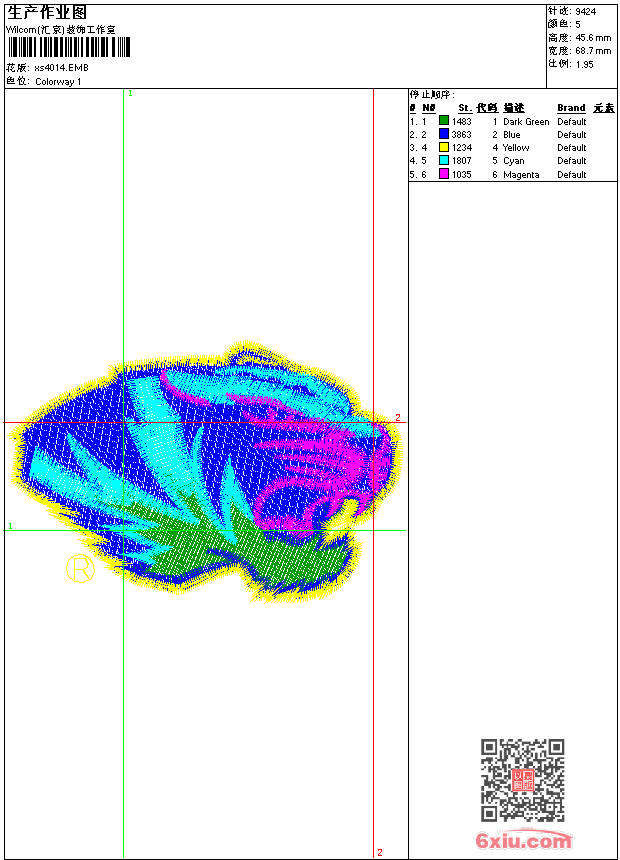Click the Brand column header

click(x=571, y=108)
